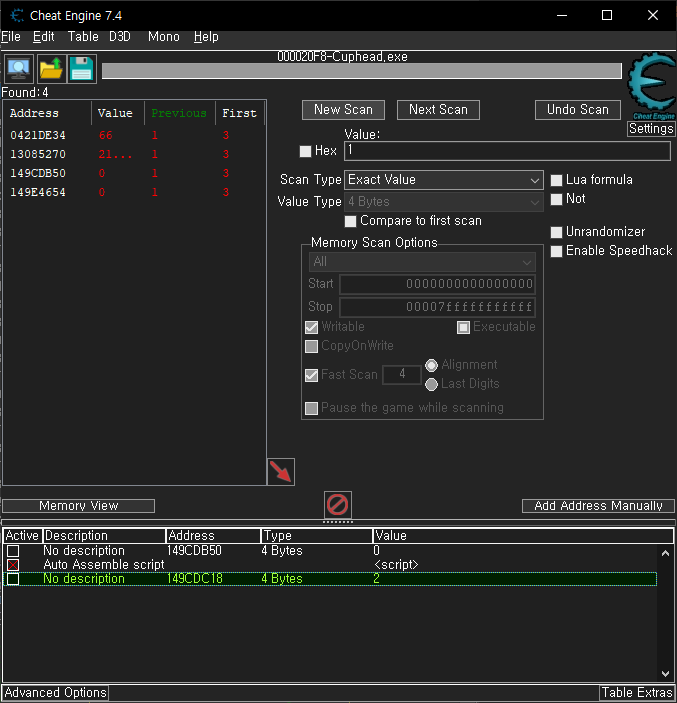Click the Undo Scan button
Viewport: 677px width, 703px height.
pyautogui.click(x=578, y=110)
